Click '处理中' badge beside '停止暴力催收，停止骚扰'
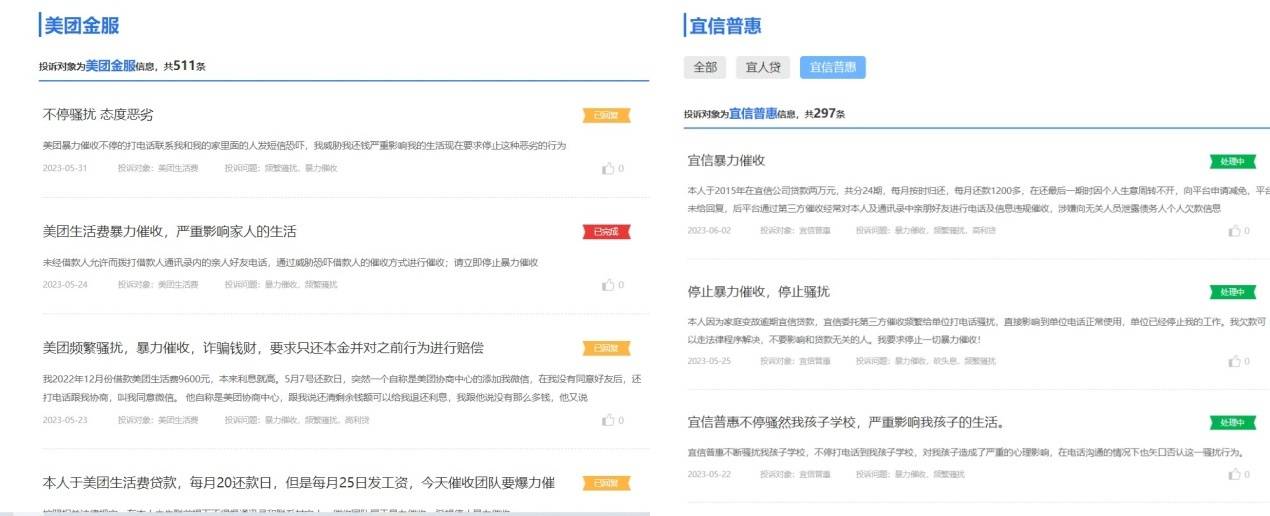The width and height of the screenshot is (1270, 516). pos(1232,292)
